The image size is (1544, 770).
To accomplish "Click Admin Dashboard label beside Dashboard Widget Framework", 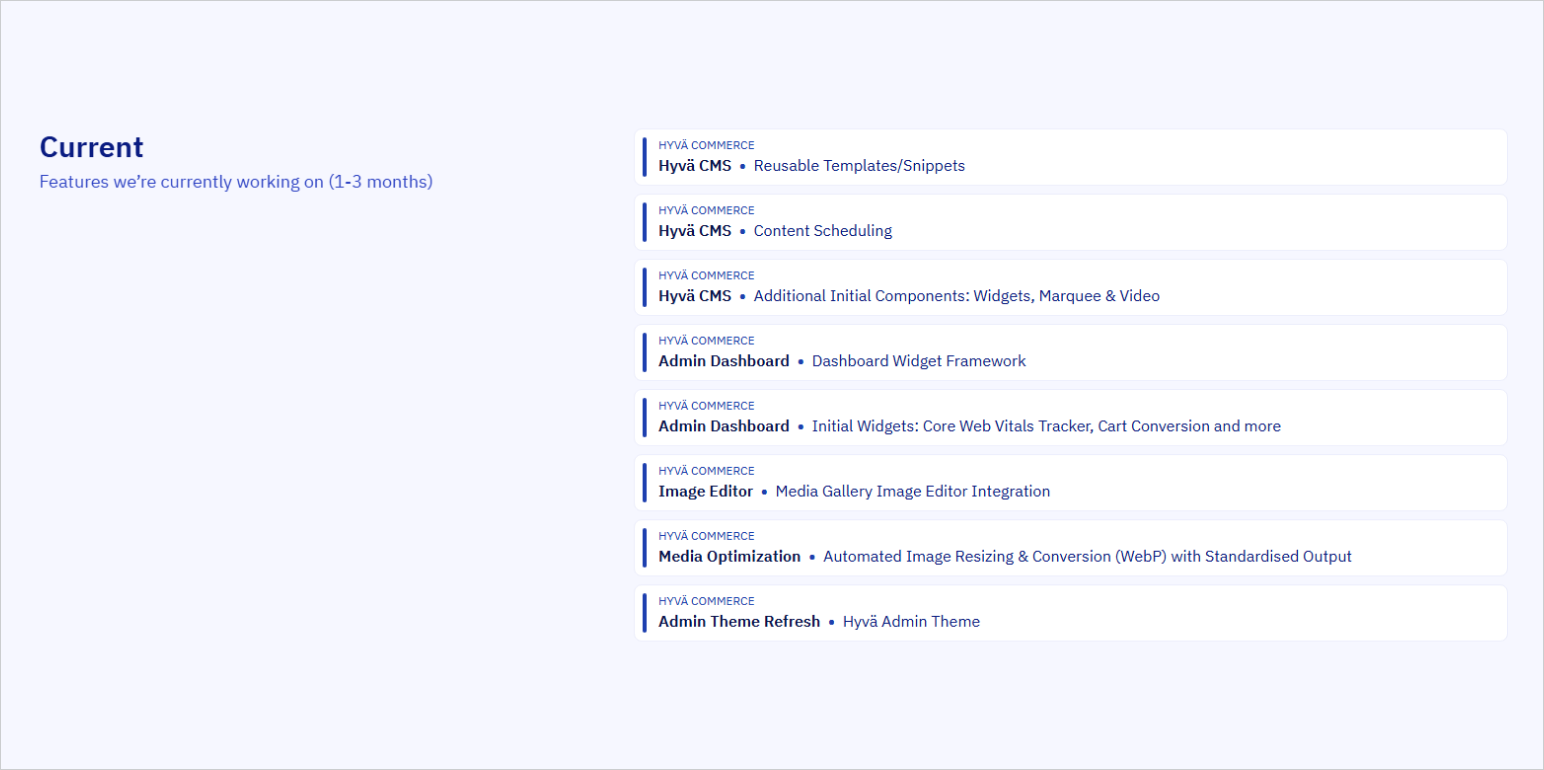I will click(x=724, y=361).
